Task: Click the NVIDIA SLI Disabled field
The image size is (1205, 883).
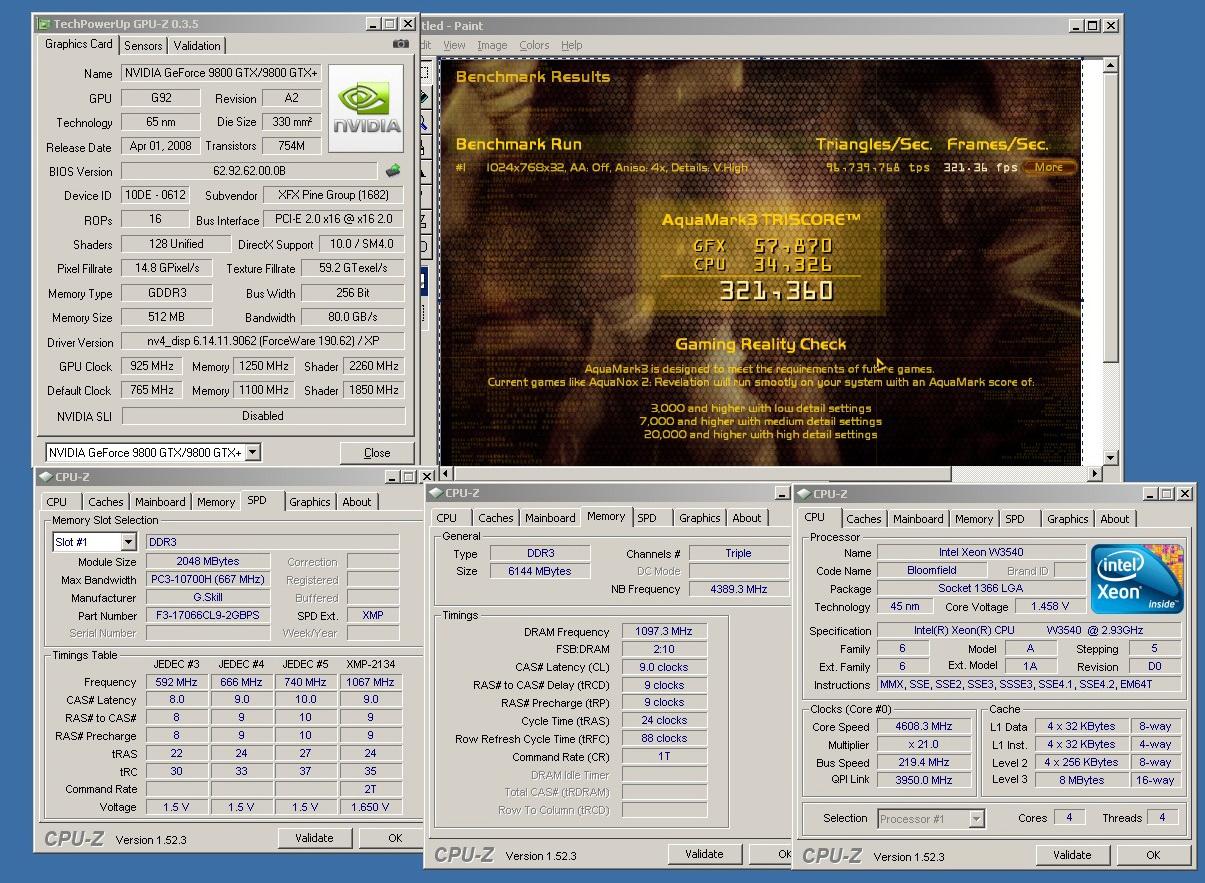Action: pyautogui.click(x=263, y=415)
